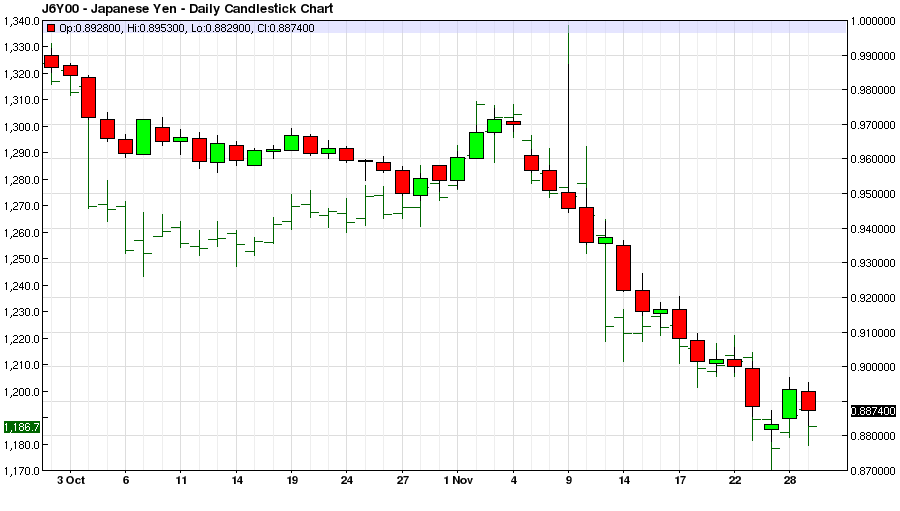Click the red legend square beside Op value

[51, 28]
